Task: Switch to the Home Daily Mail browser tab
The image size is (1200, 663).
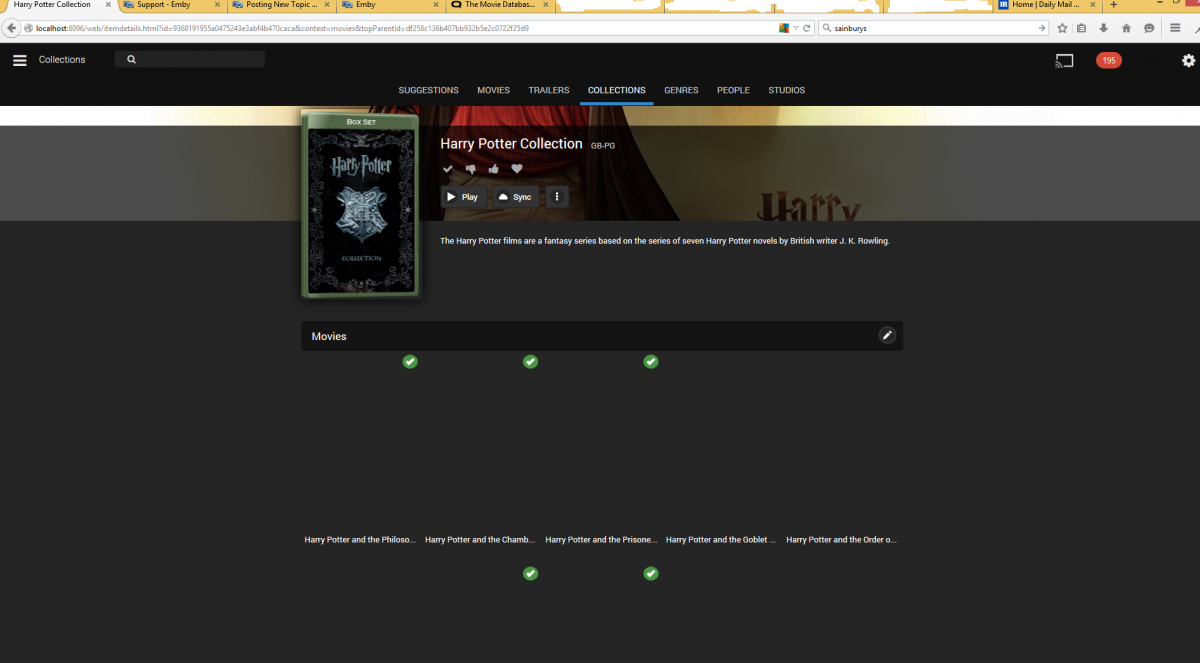Action: (1048, 5)
